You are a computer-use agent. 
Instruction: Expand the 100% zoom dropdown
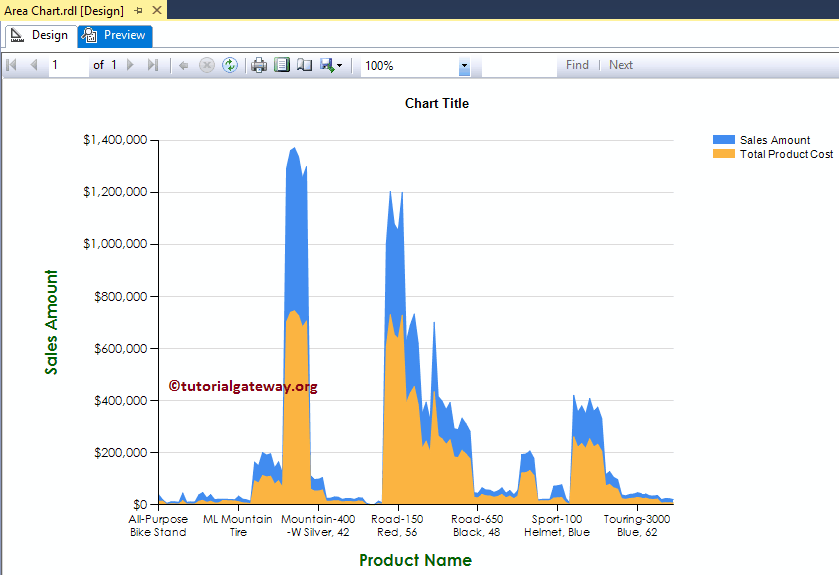pos(464,66)
